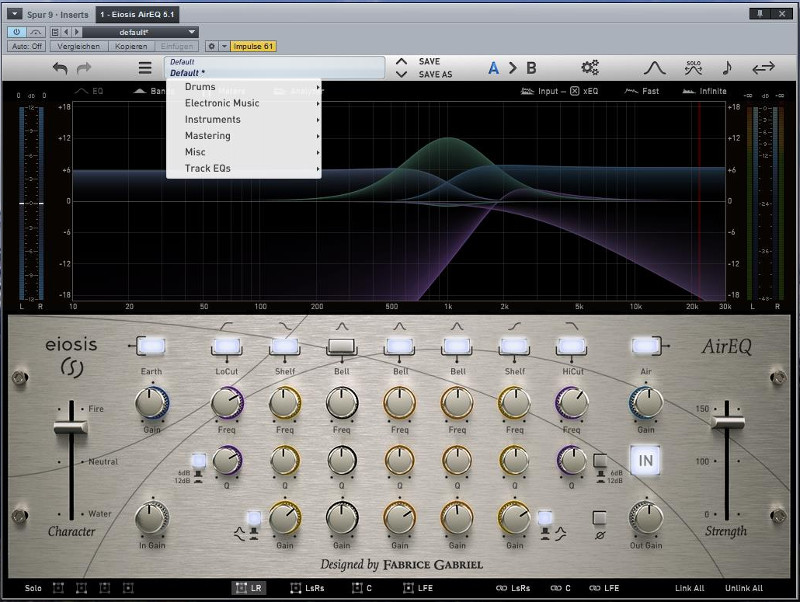The width and height of the screenshot is (800, 602).
Task: Click the Kopieren button
Action: [x=131, y=46]
